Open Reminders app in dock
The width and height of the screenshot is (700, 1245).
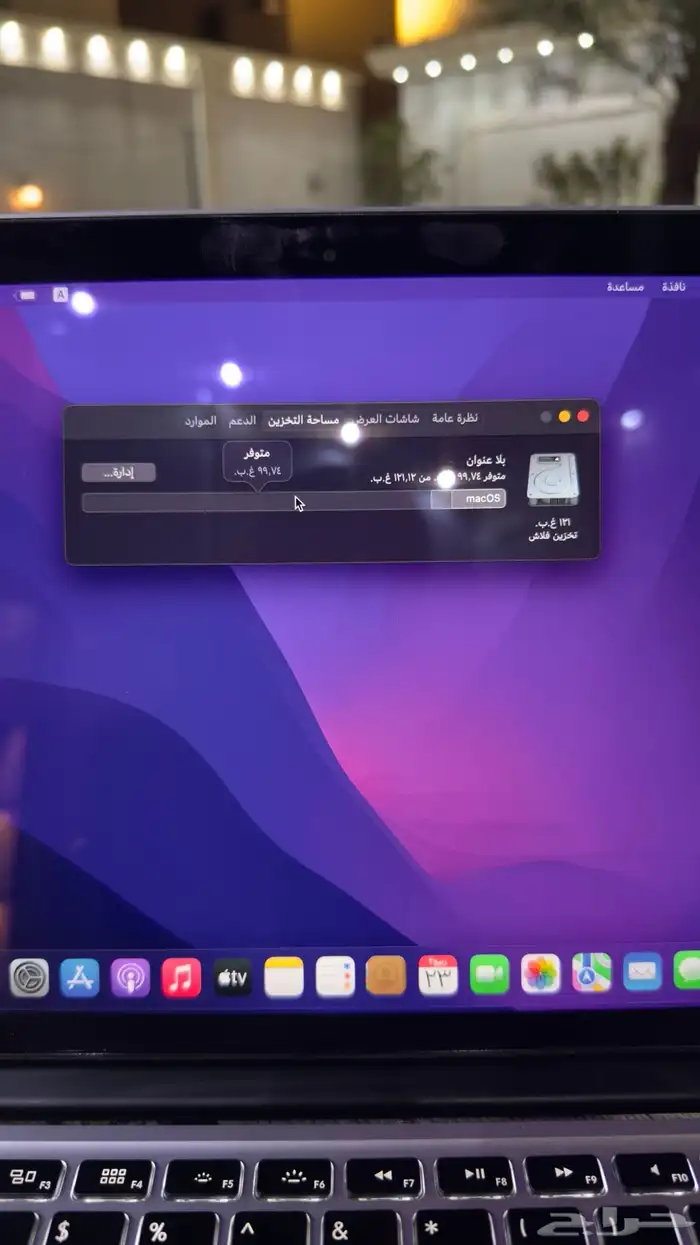[x=335, y=977]
